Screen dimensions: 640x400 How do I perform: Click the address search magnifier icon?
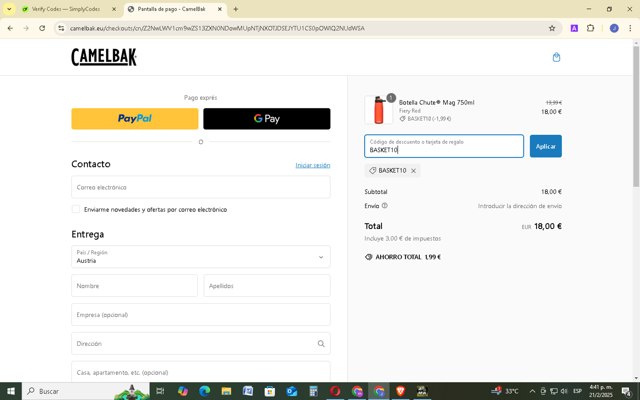[x=321, y=344]
